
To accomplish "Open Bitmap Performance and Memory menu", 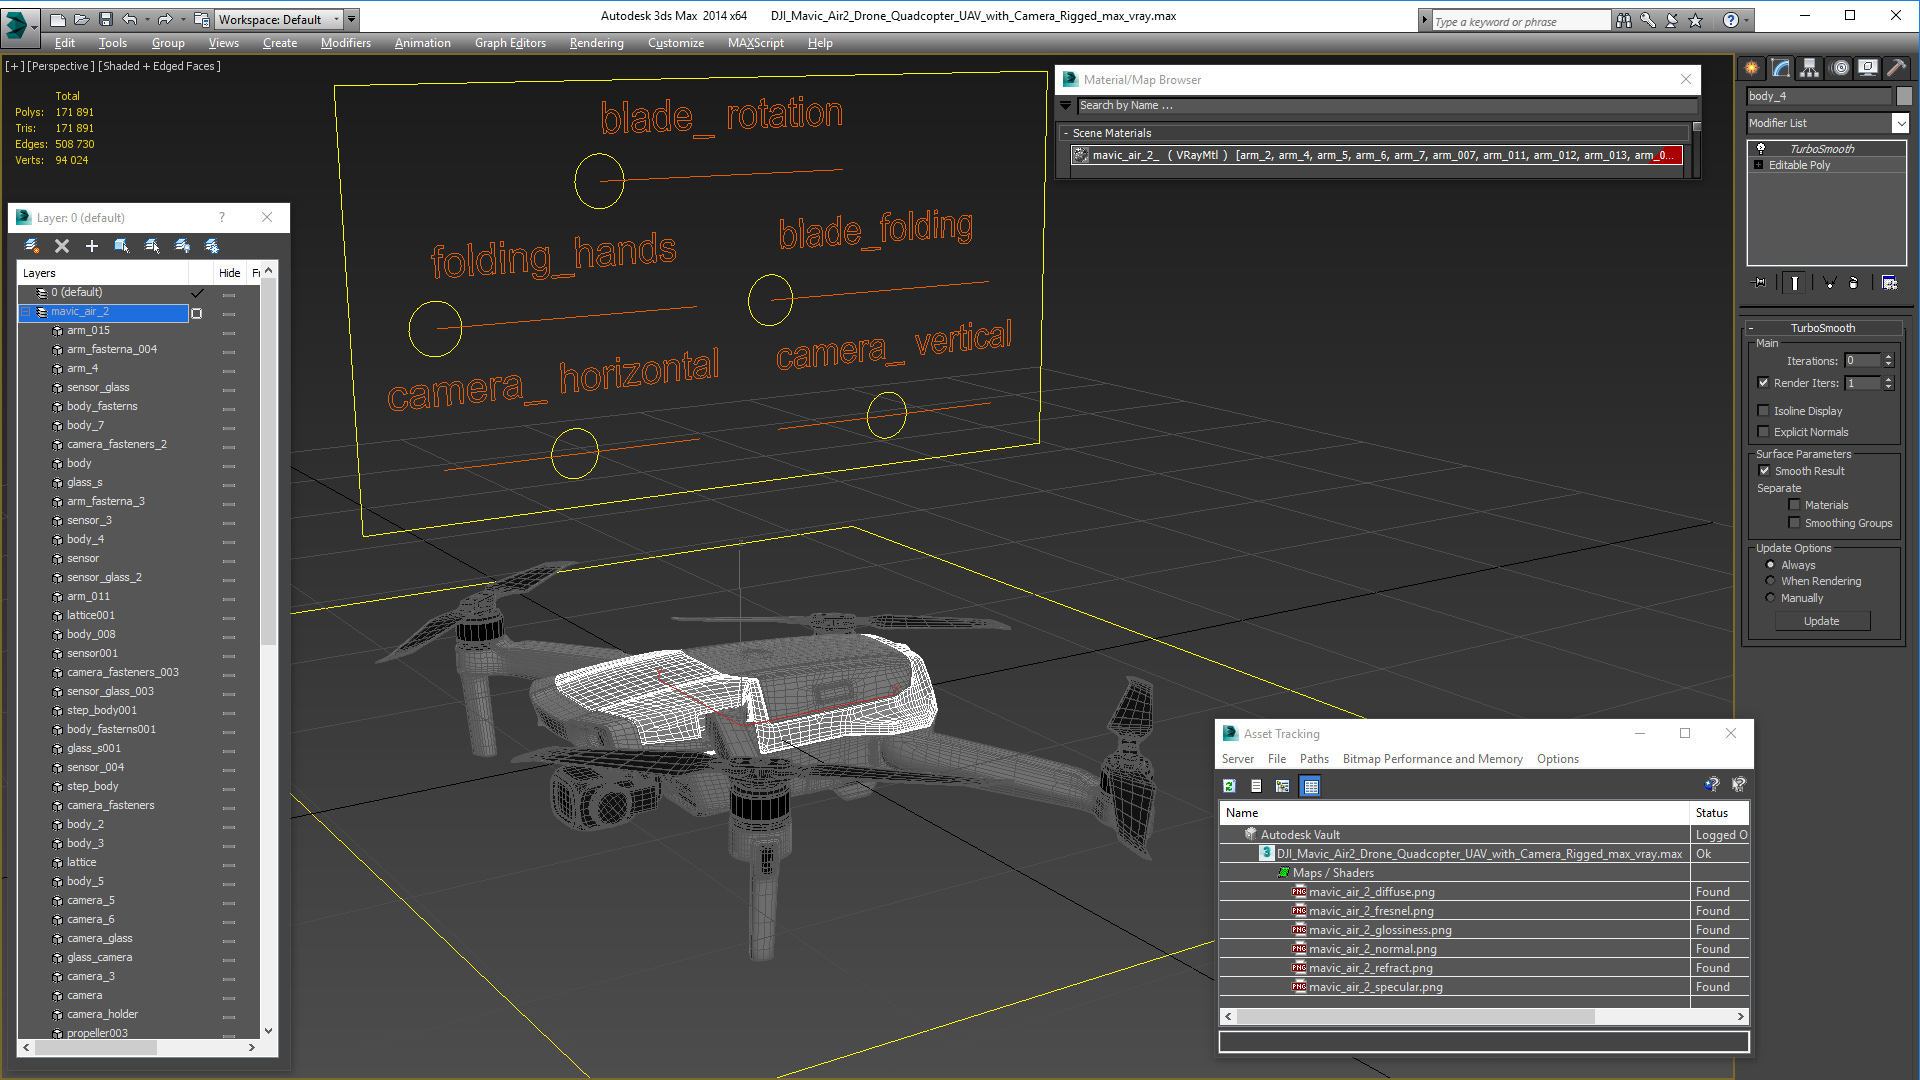I will [1432, 759].
